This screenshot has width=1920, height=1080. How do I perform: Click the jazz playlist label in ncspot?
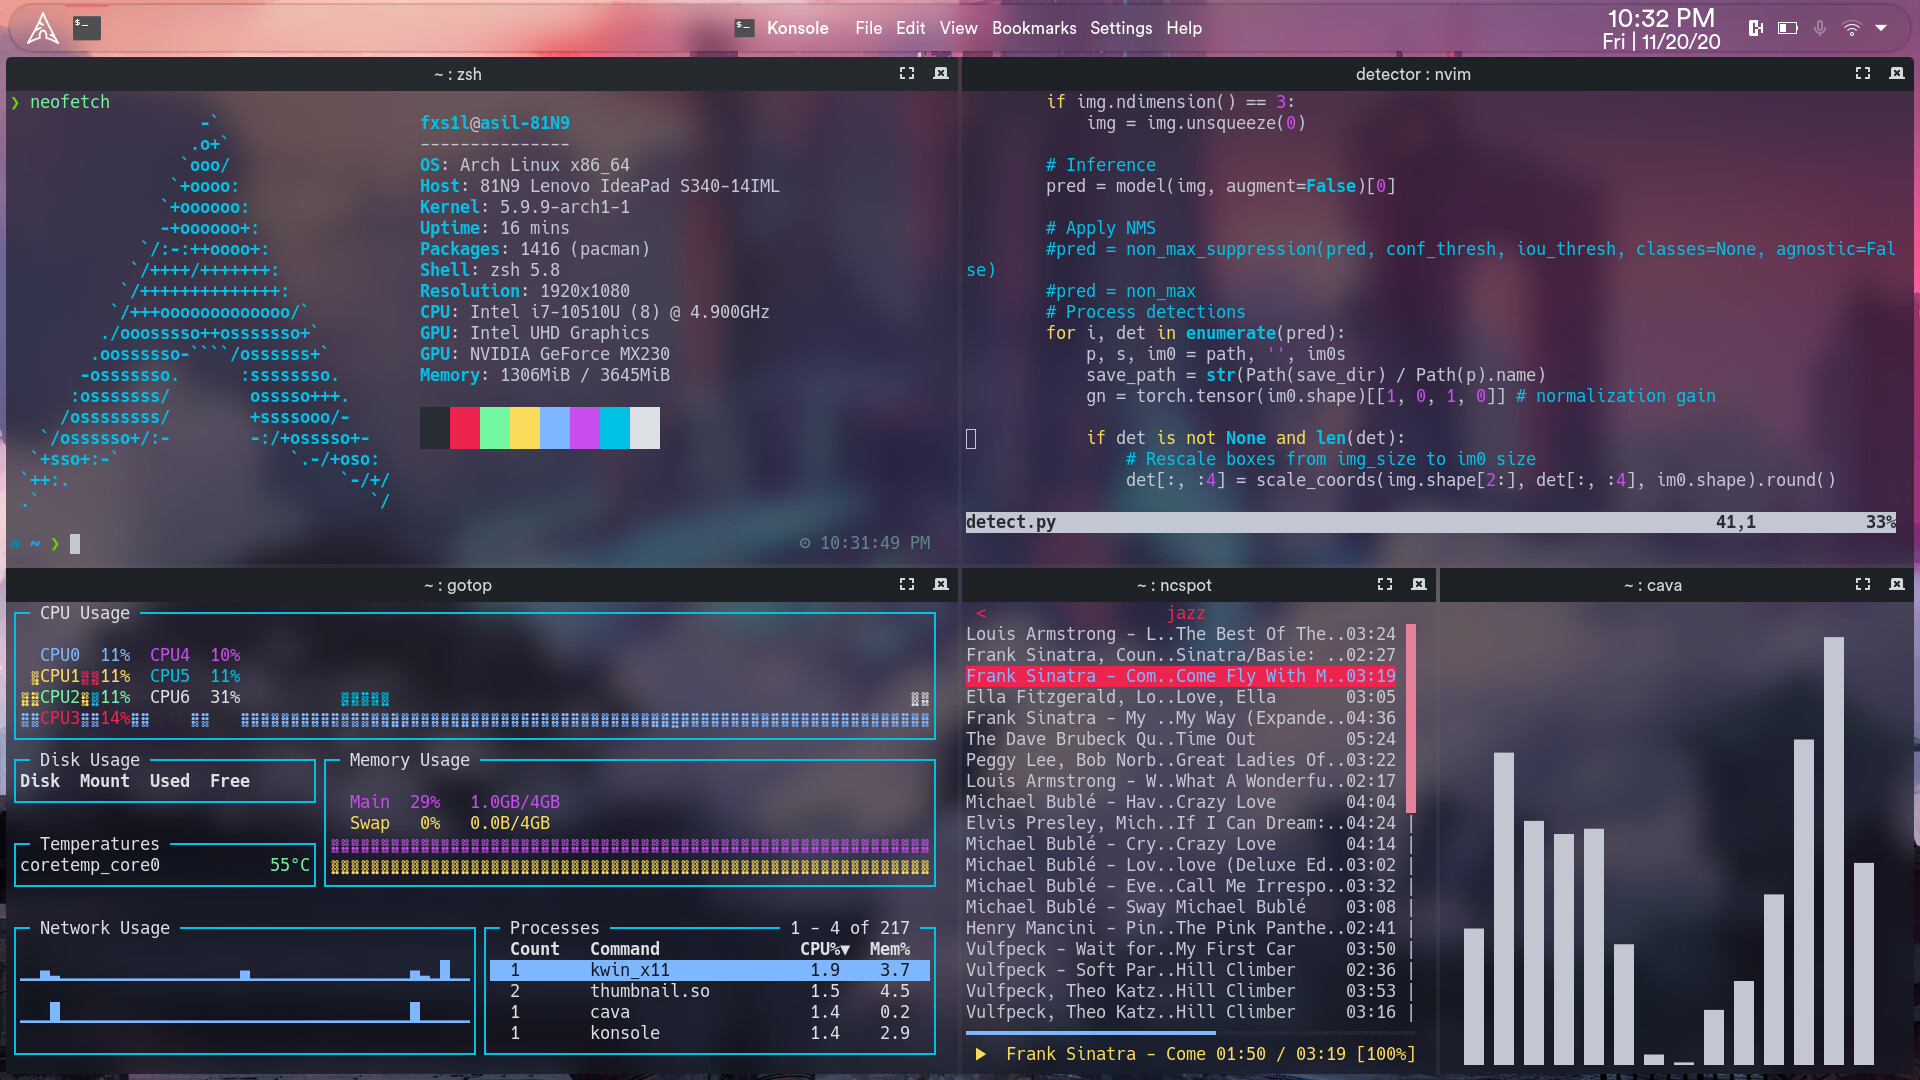click(1186, 612)
